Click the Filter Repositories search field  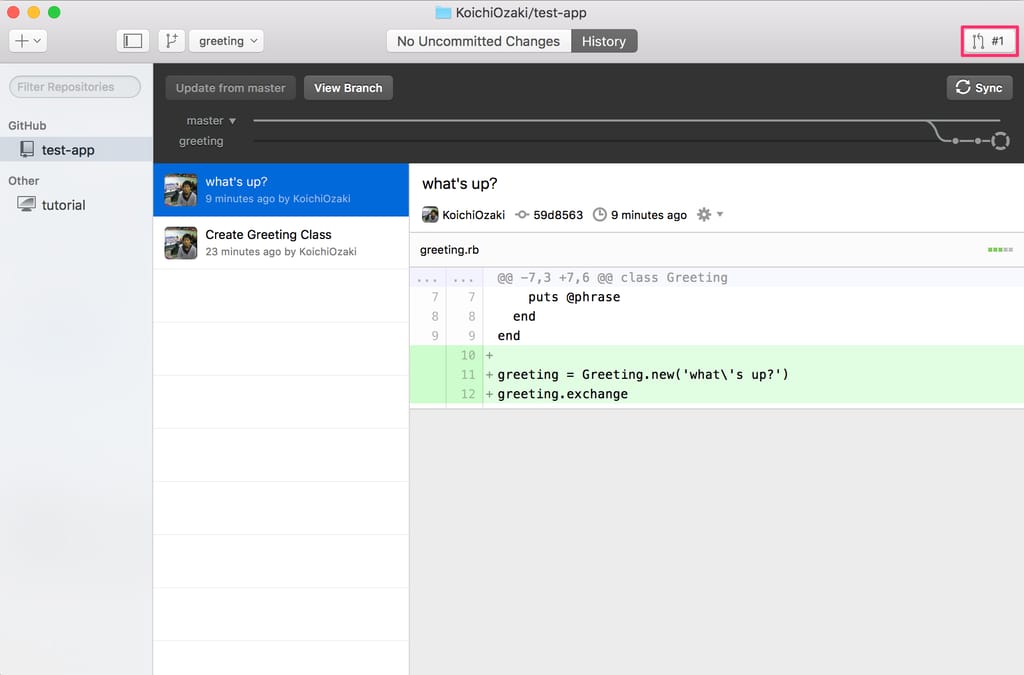(74, 86)
